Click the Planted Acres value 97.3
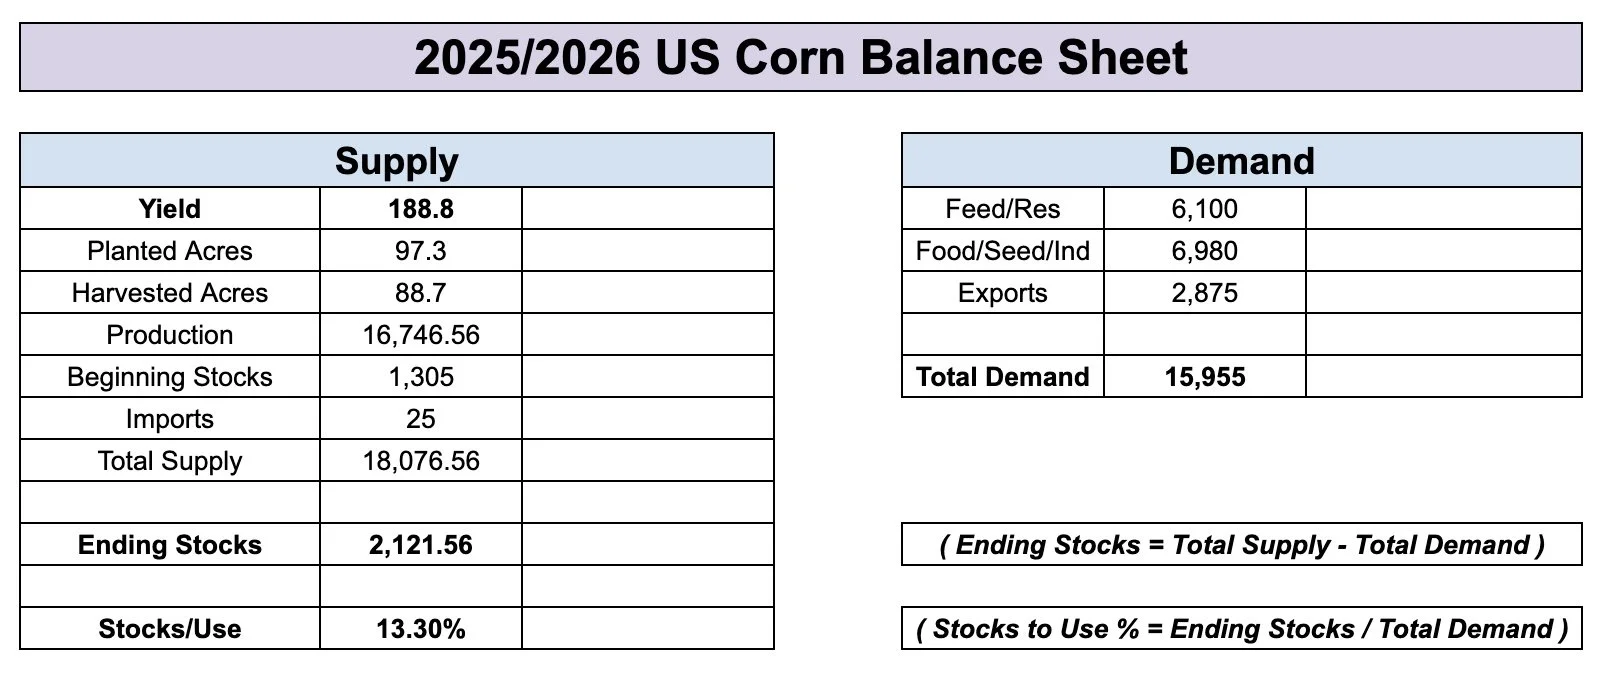Viewport: 1607px width, 681px height. [421, 251]
